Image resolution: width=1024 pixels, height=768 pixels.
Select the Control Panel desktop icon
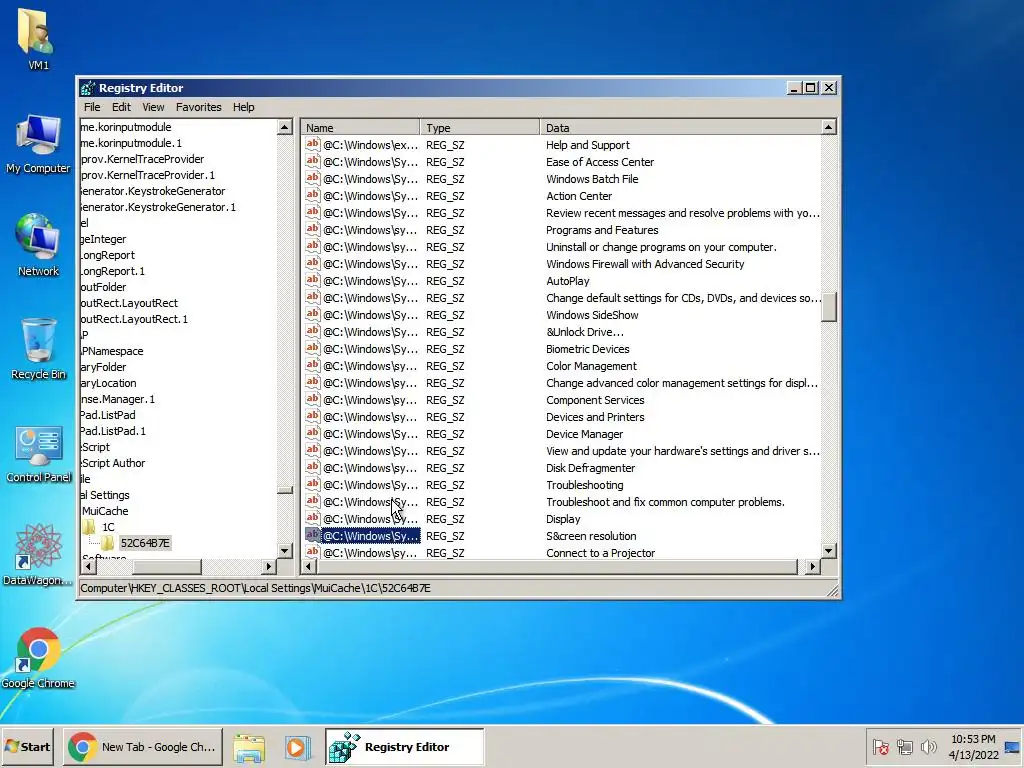pos(38,444)
